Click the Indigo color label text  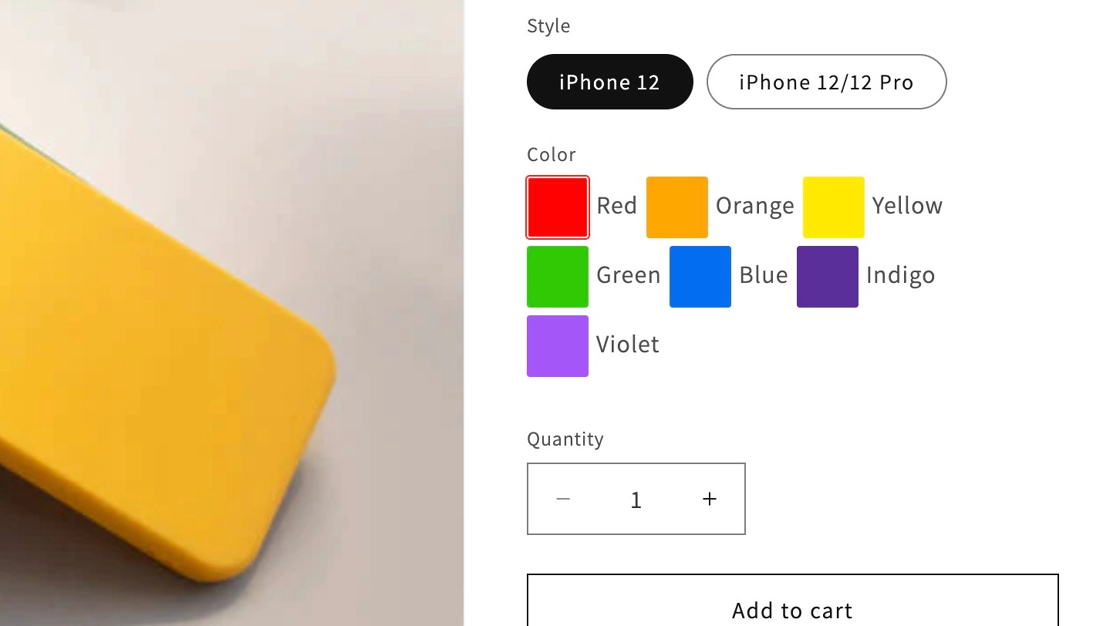pos(900,276)
